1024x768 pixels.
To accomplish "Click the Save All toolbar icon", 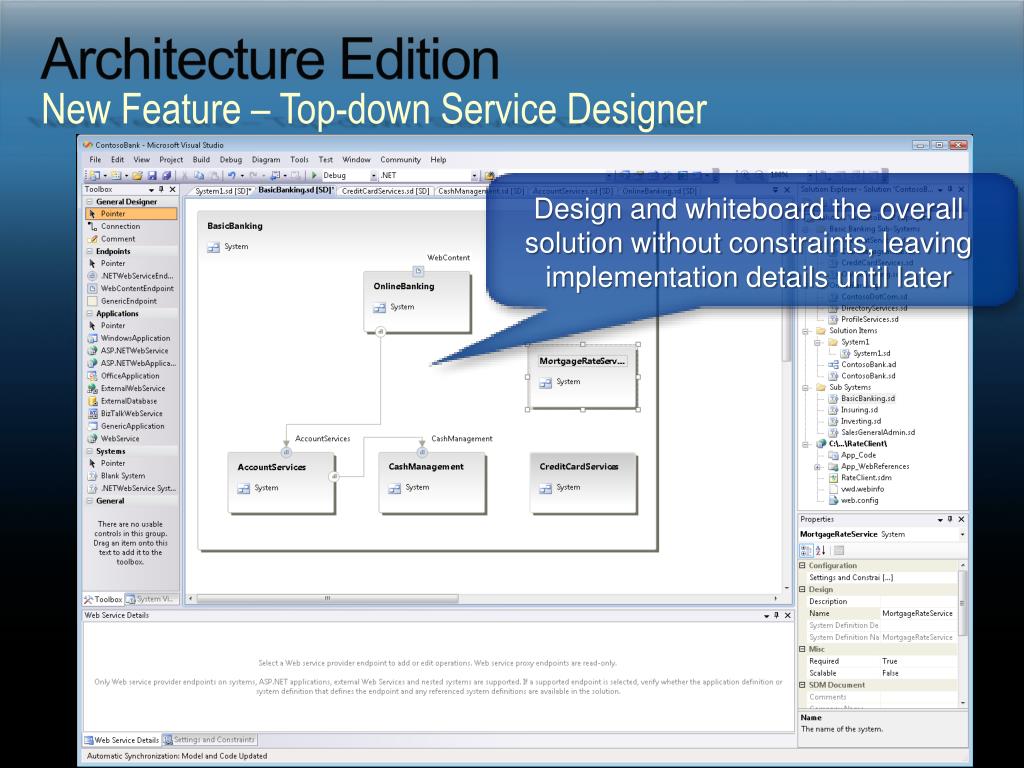I will tap(167, 176).
